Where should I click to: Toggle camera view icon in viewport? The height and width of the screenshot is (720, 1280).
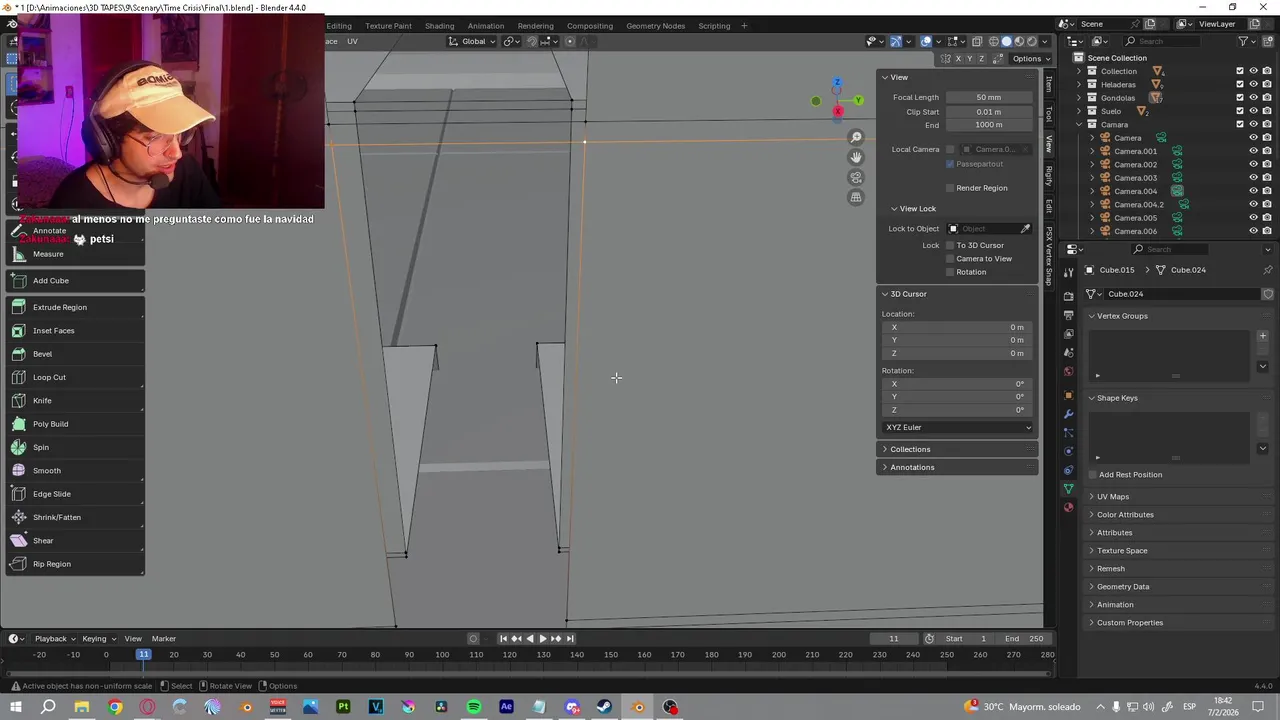856,177
